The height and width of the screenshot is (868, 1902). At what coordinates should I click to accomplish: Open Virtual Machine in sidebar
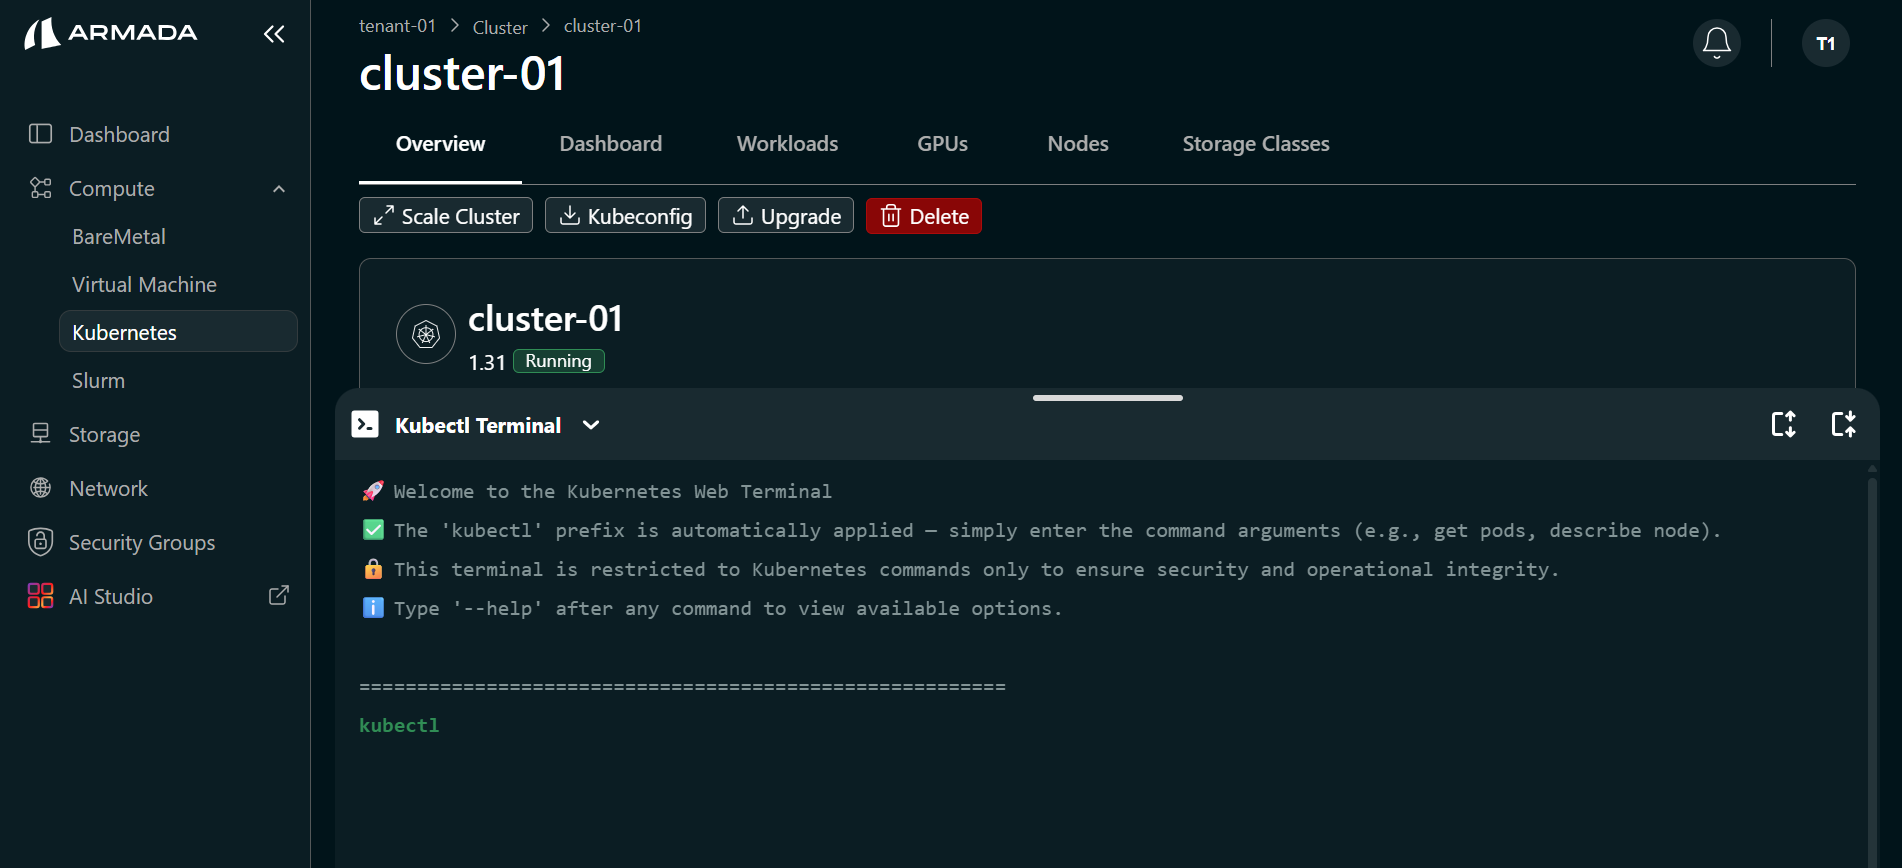tap(144, 285)
